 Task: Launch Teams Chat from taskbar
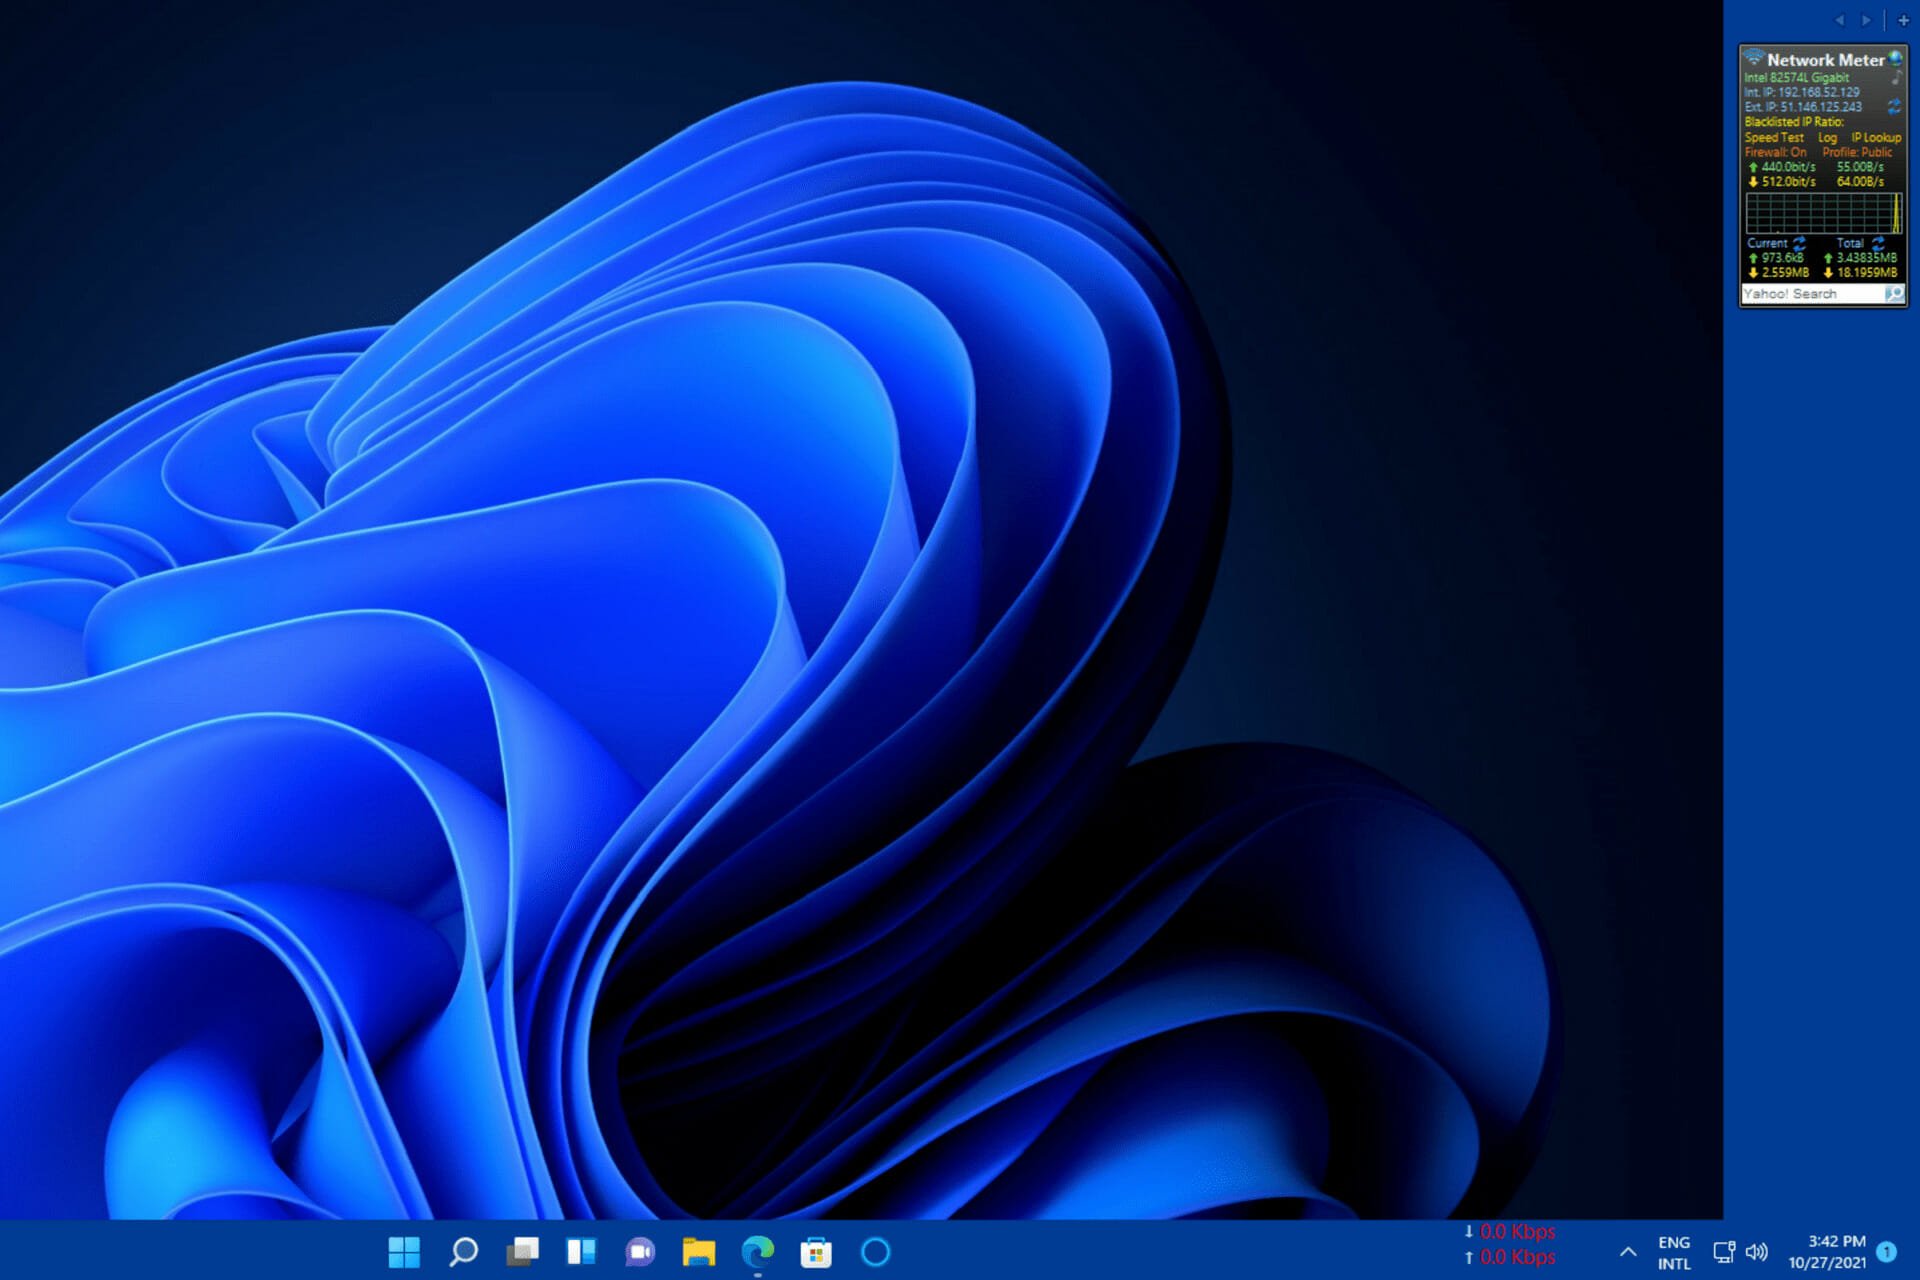point(640,1252)
